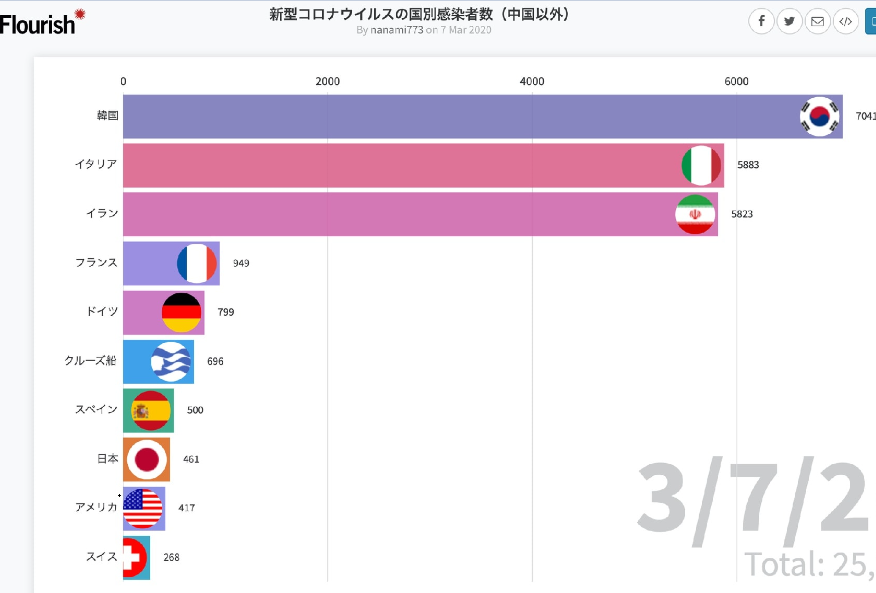
Task: Click the USA flag icon
Action: [143, 509]
